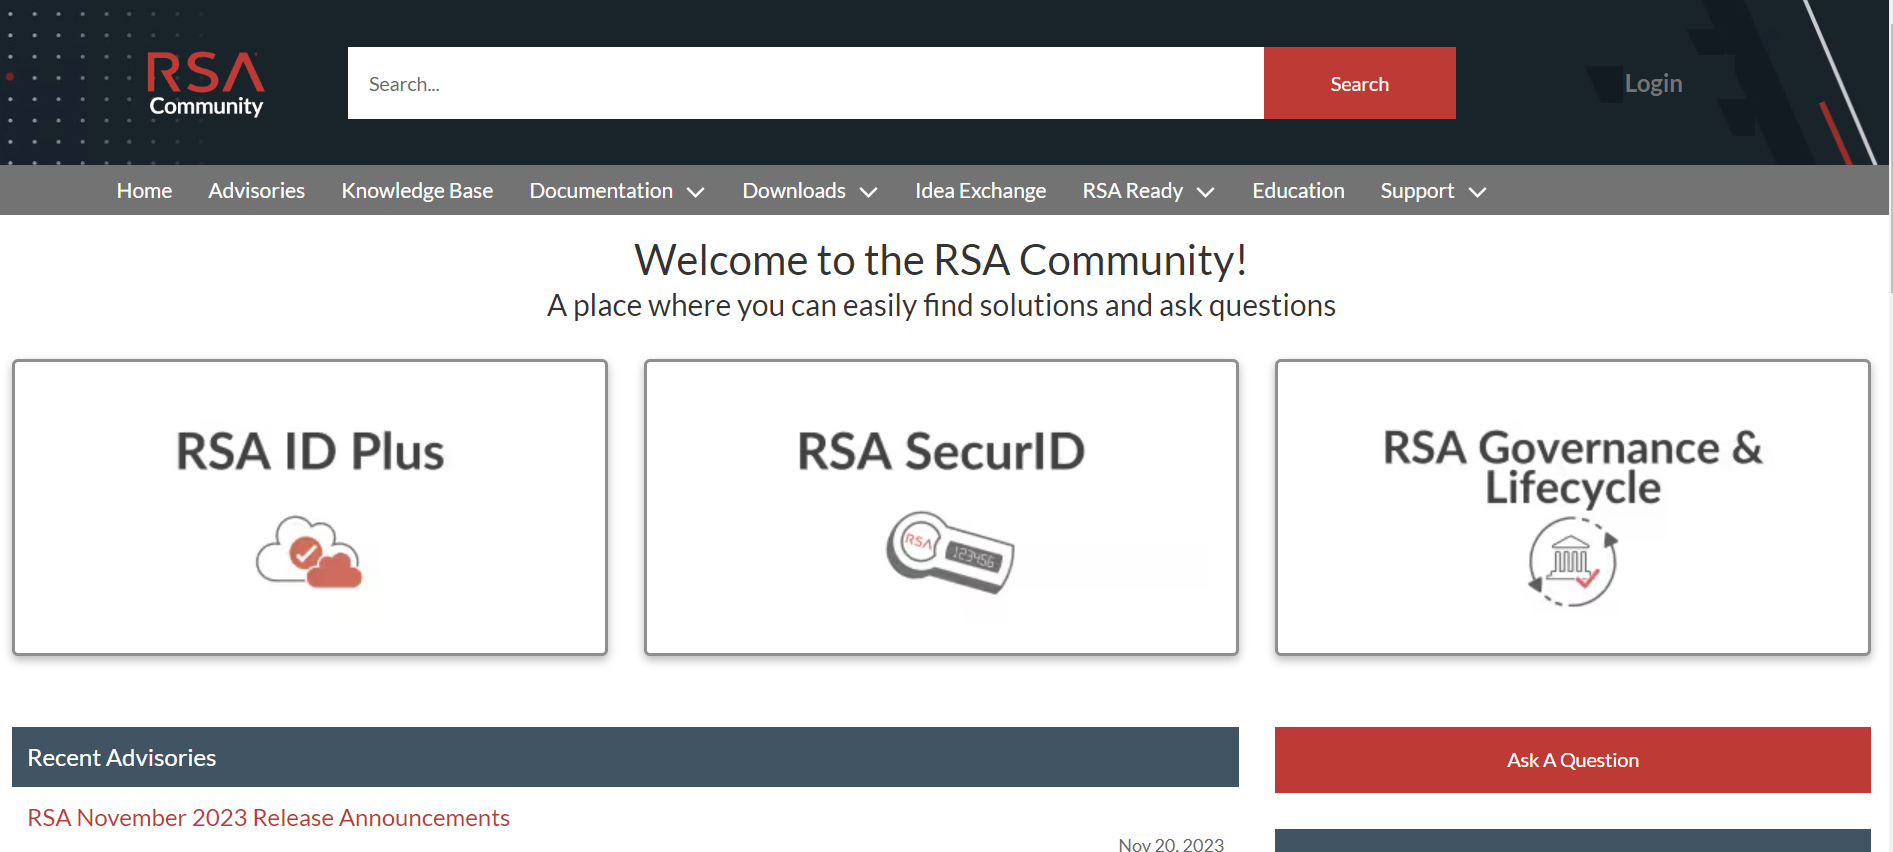This screenshot has width=1893, height=852.
Task: Click the Login link
Action: point(1653,84)
